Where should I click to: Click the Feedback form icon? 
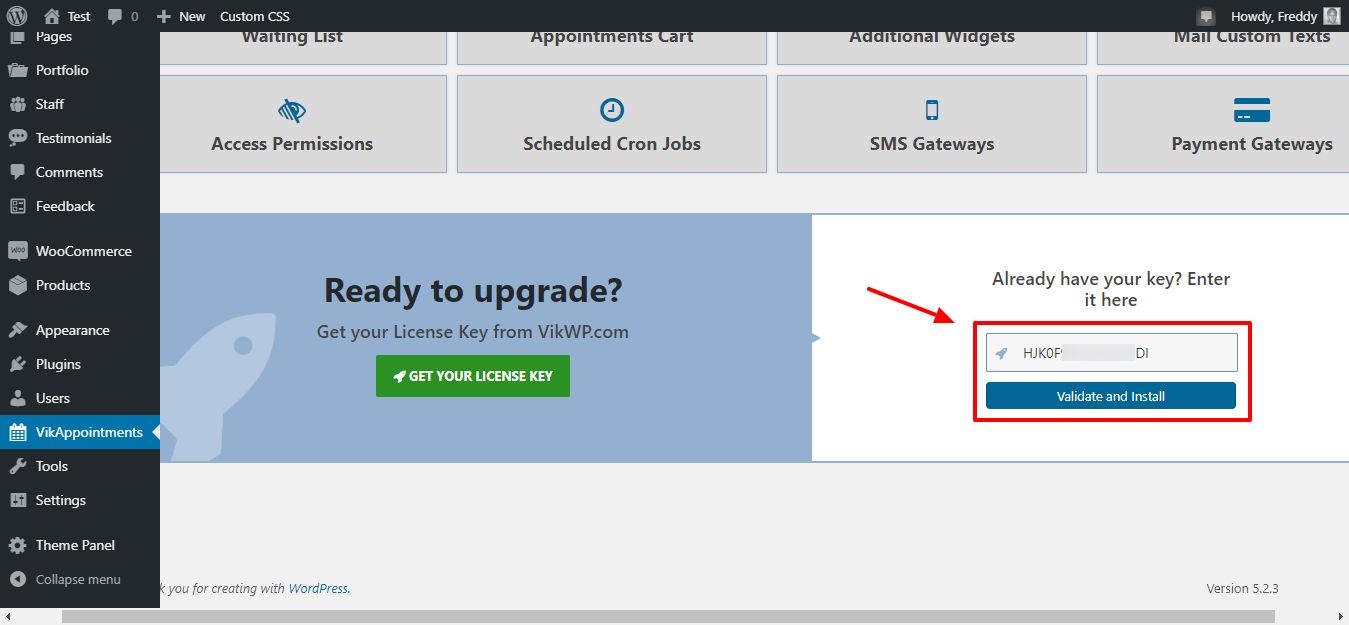coord(18,206)
